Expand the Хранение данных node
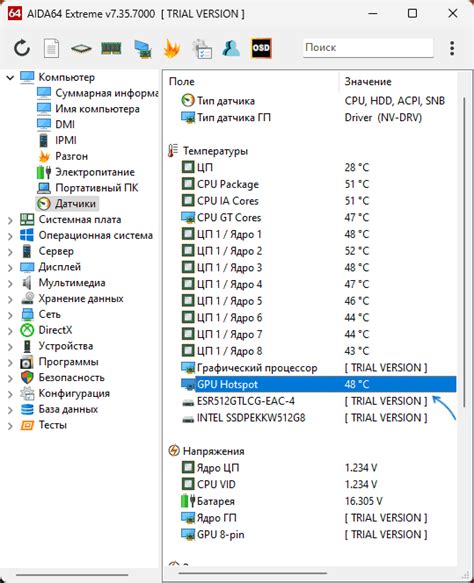 pos(10,299)
